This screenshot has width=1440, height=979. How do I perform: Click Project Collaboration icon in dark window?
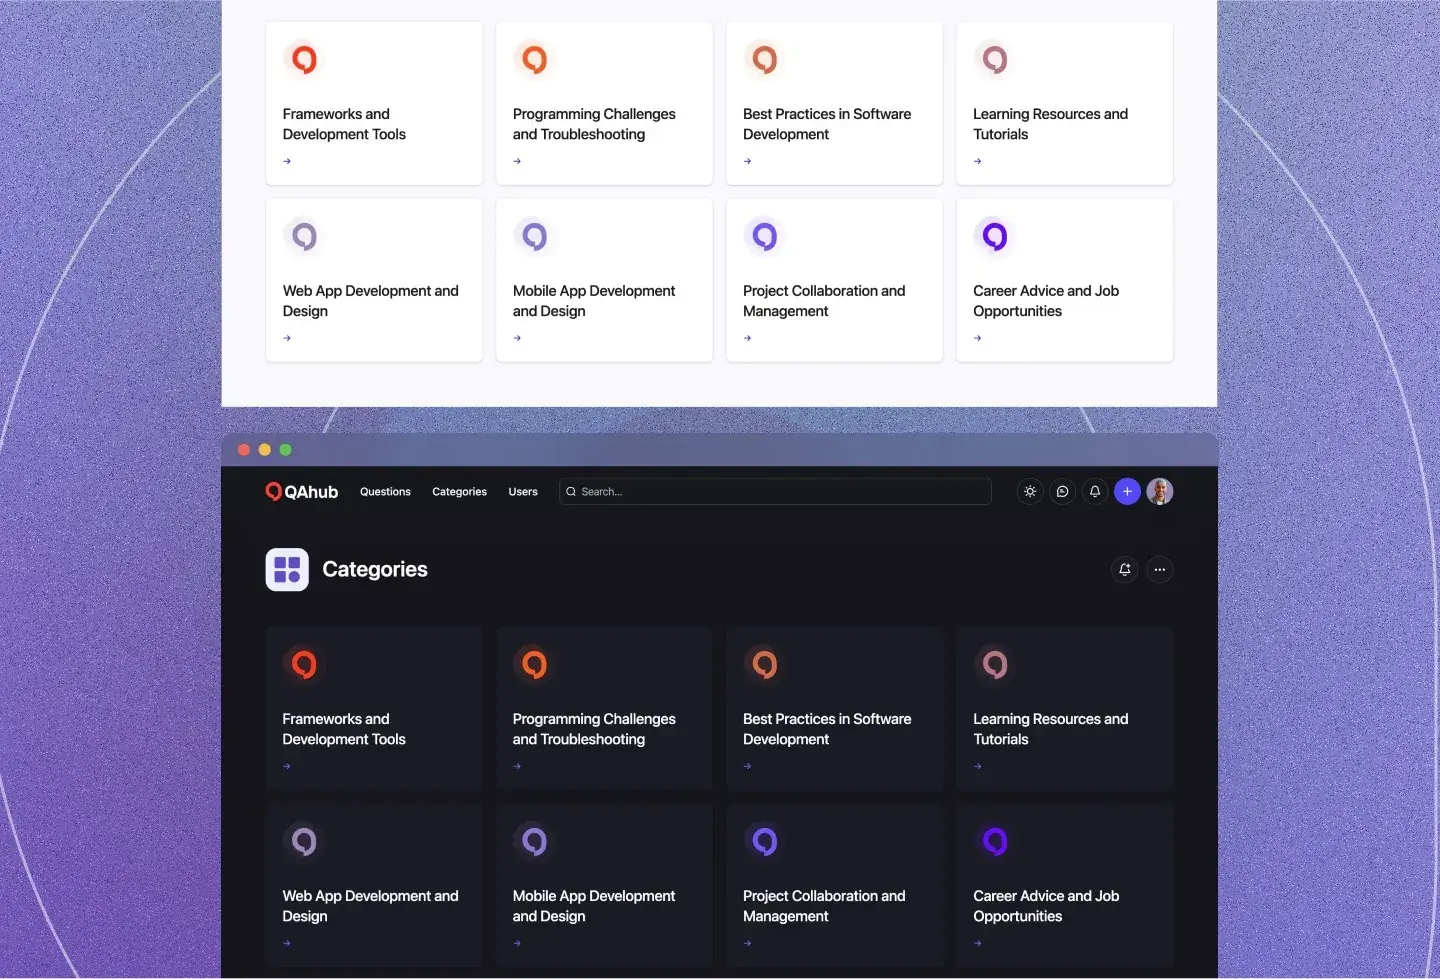(x=764, y=842)
